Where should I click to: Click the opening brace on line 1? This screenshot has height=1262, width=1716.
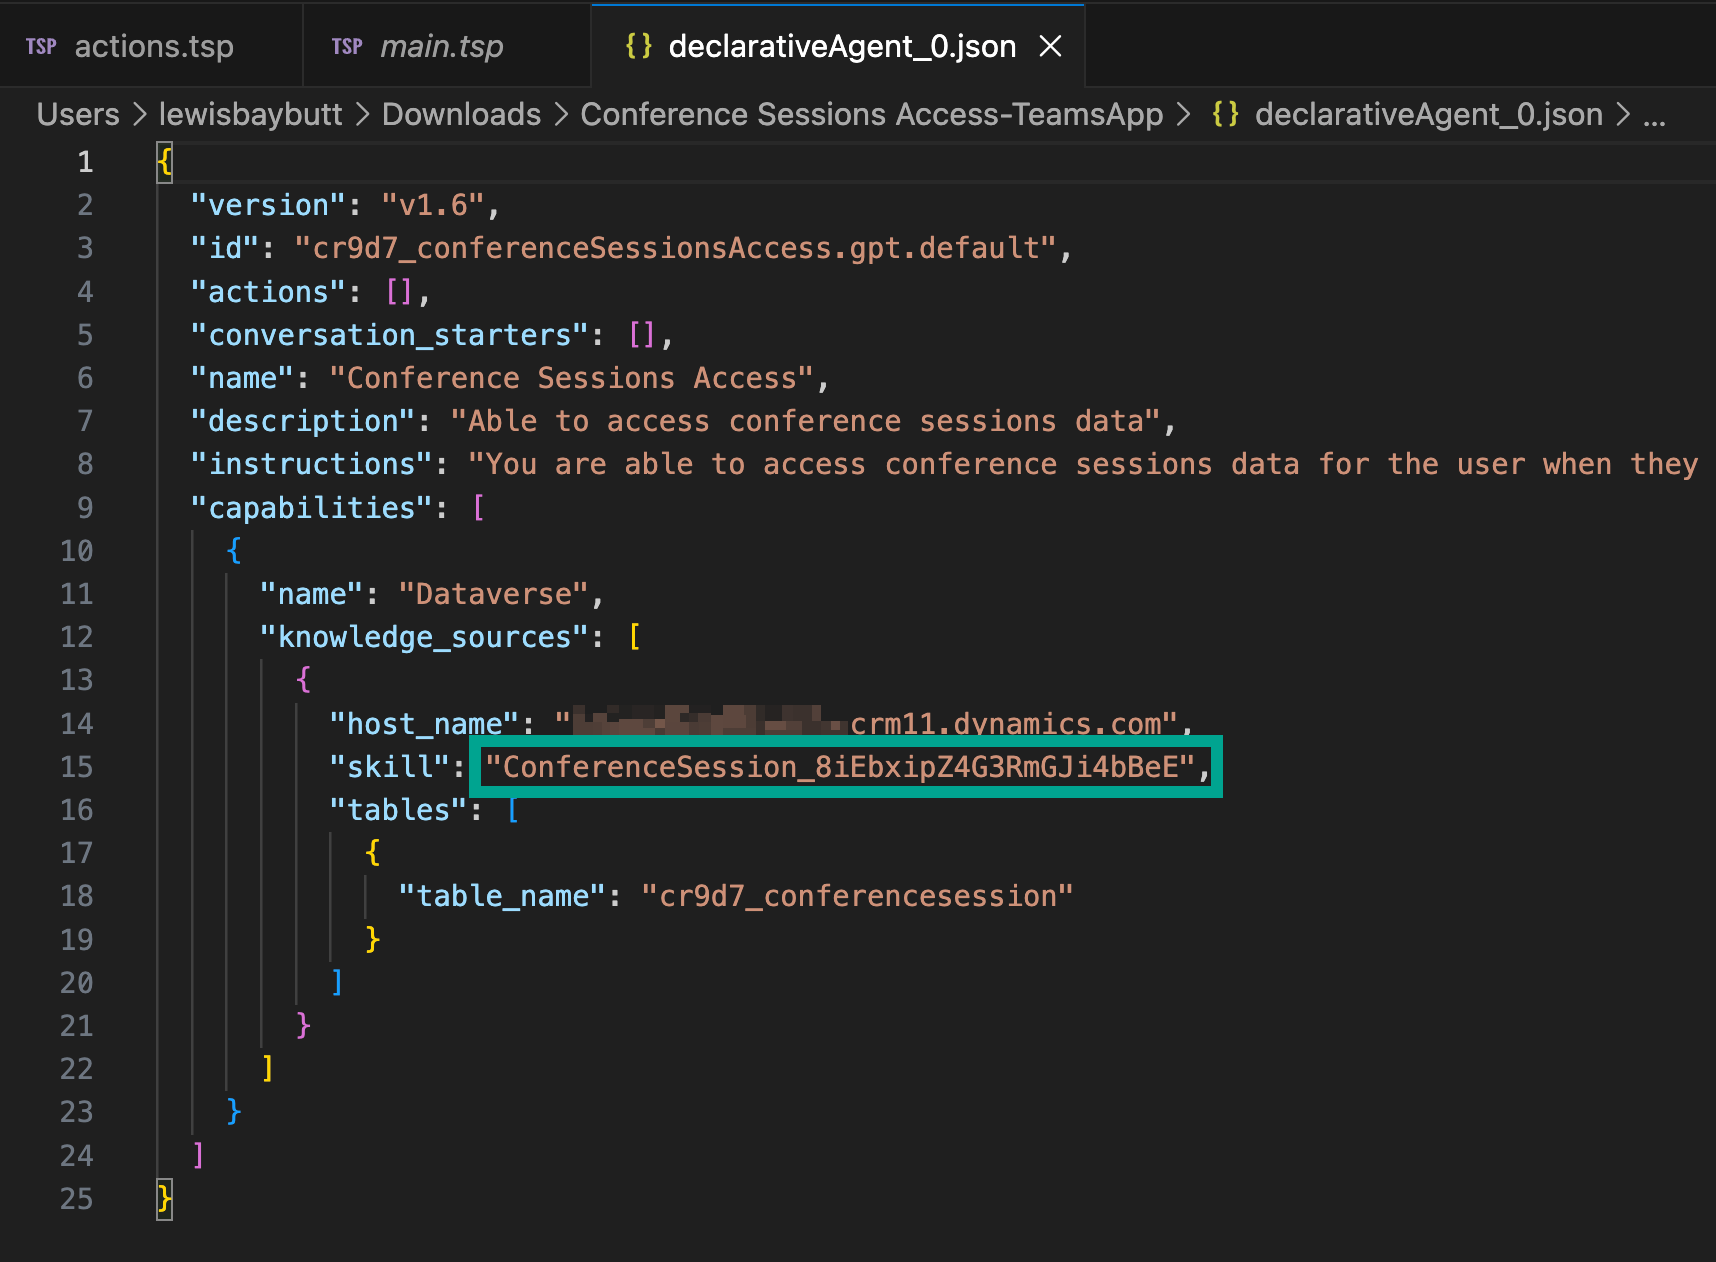[x=165, y=162]
